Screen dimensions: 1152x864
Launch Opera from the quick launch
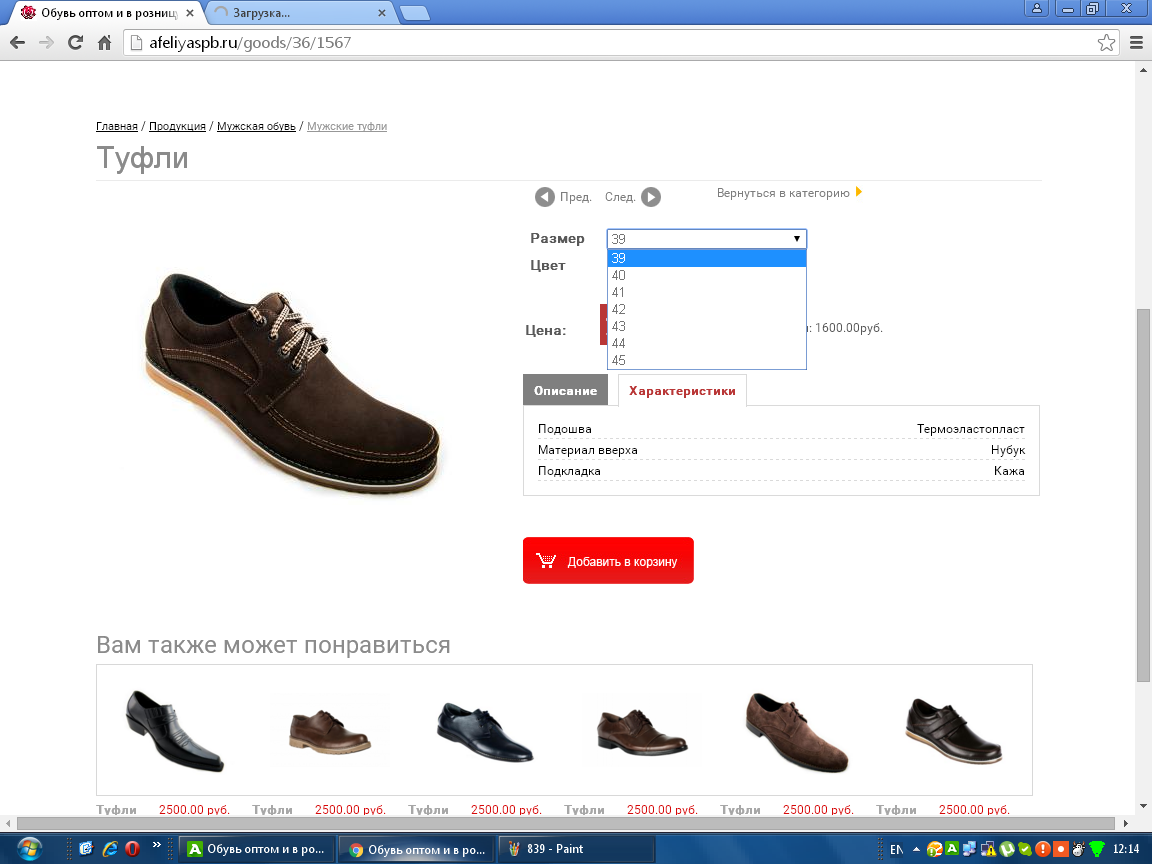coord(132,849)
